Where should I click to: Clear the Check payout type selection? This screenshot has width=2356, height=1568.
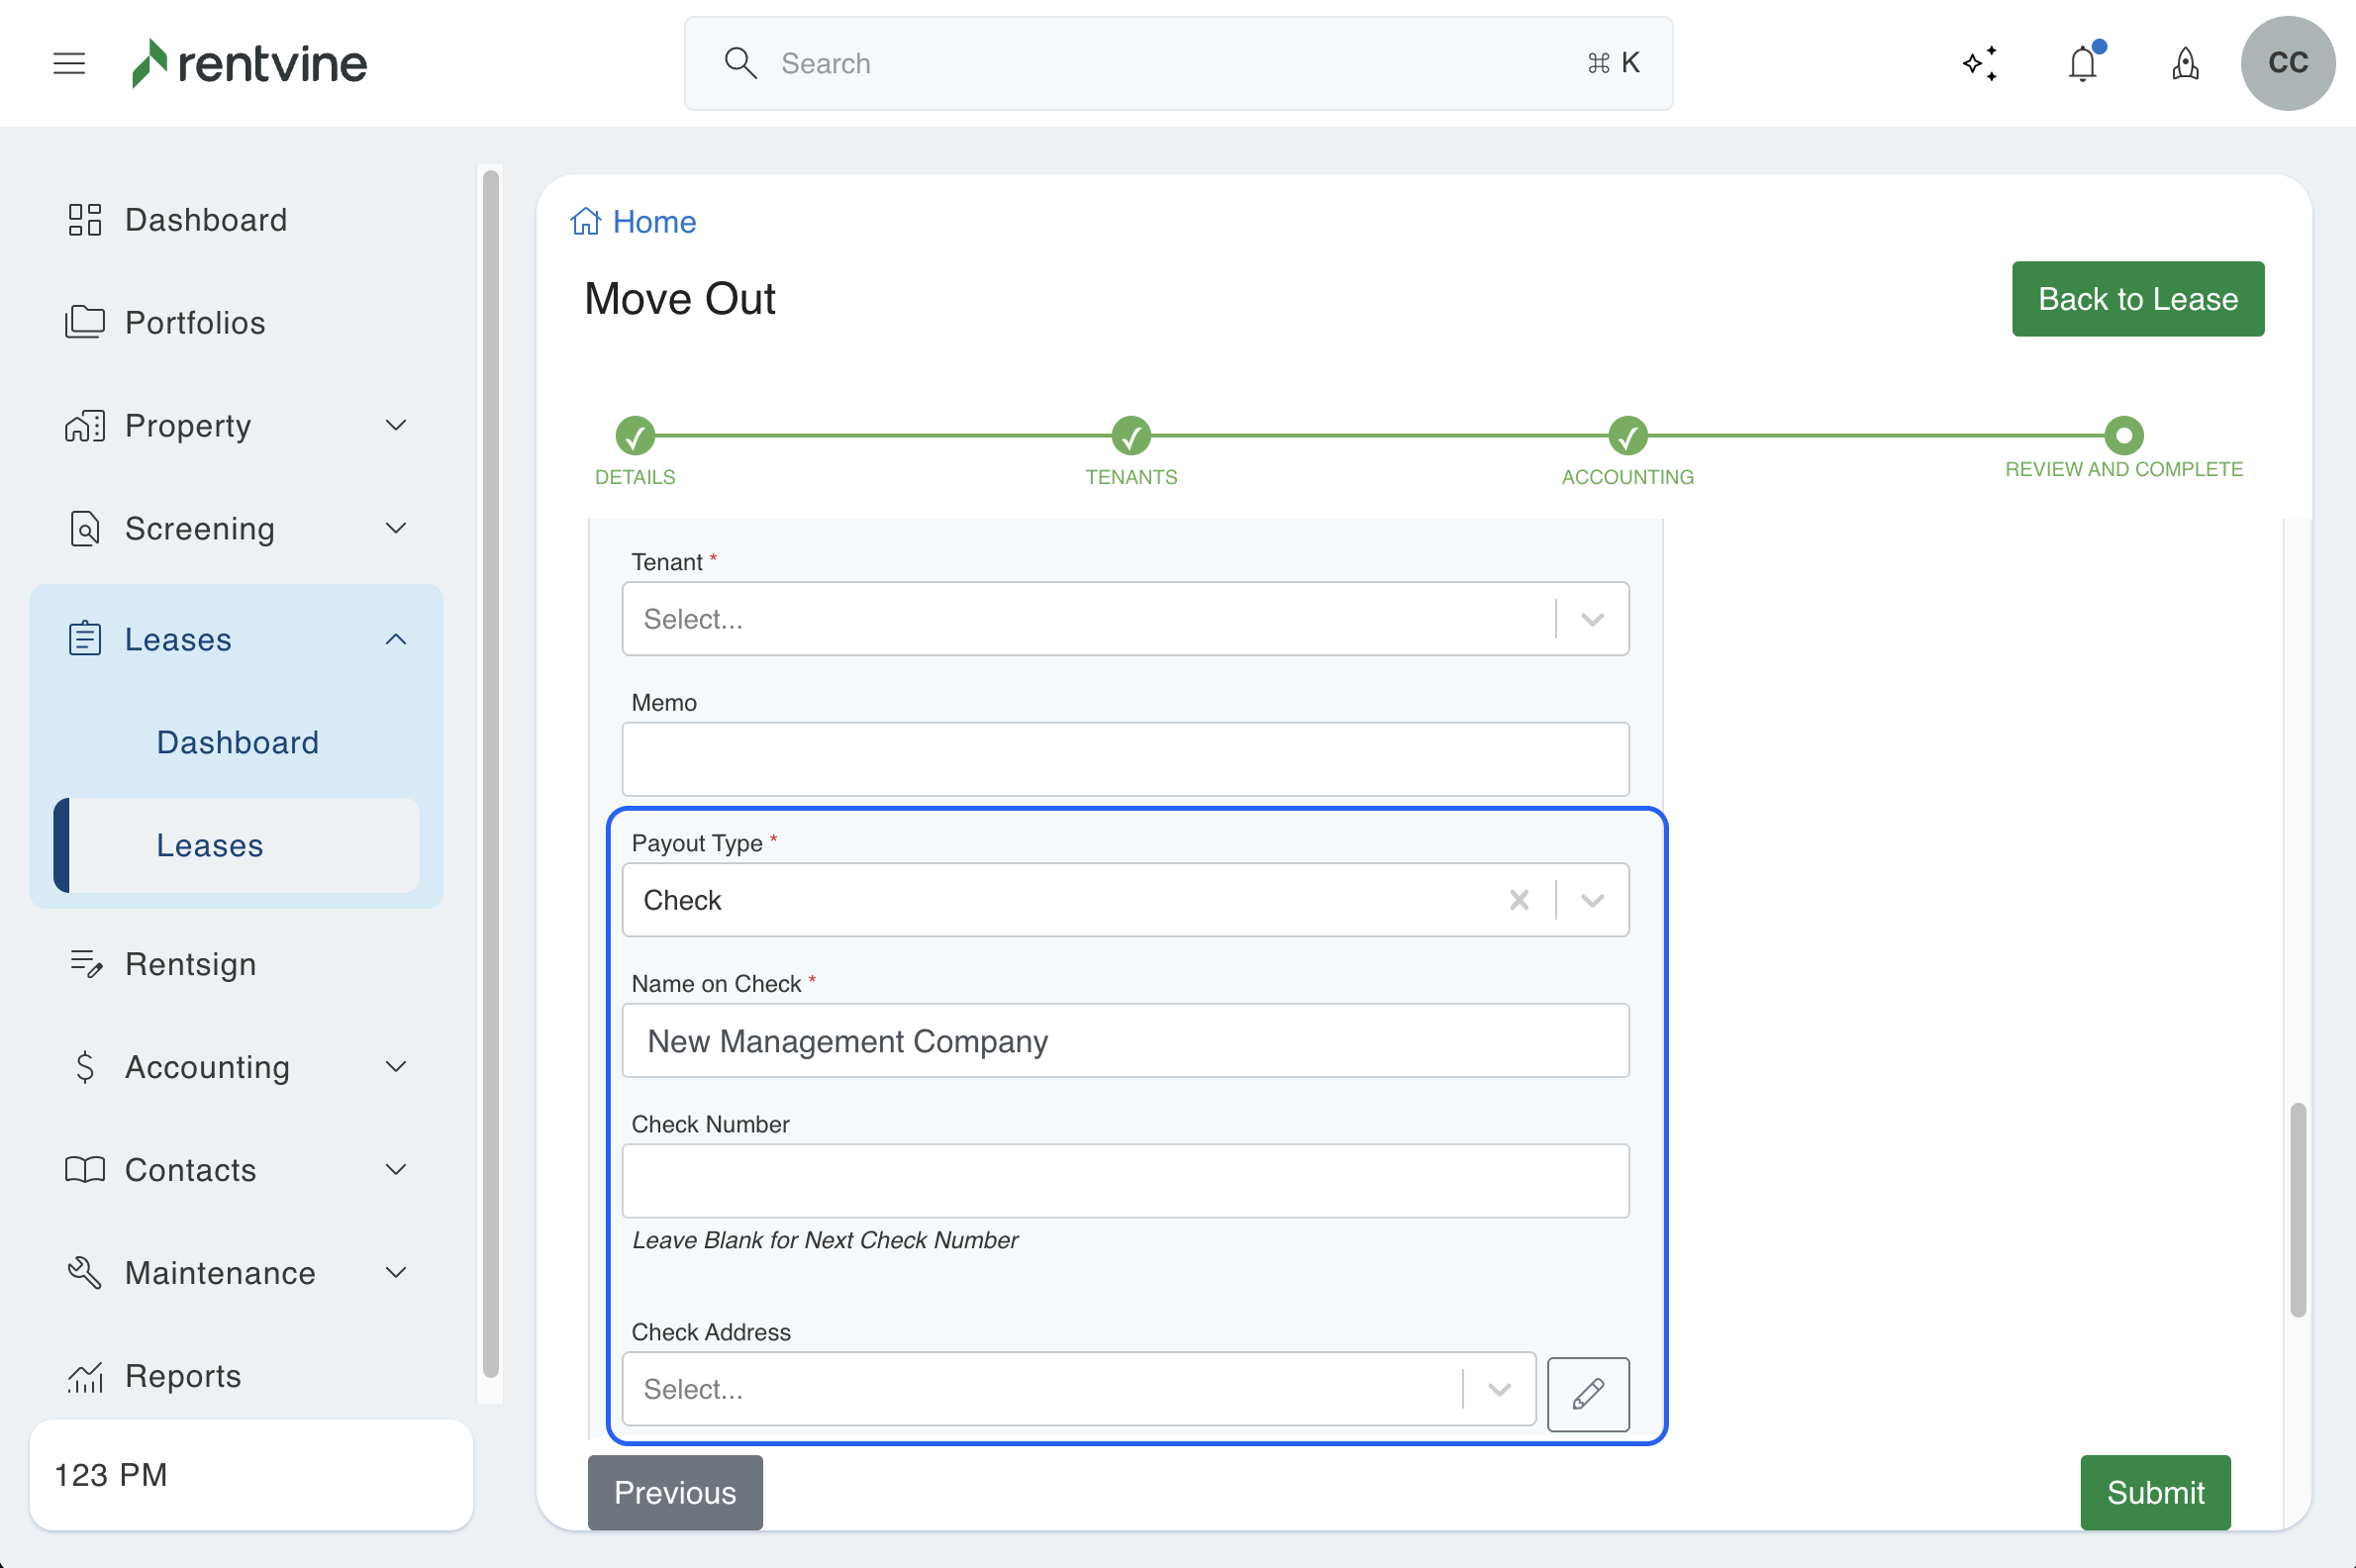tap(1519, 900)
